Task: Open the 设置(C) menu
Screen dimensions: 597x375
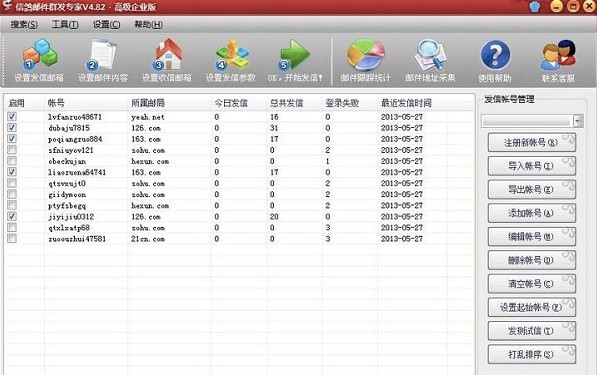Action: click(x=106, y=25)
